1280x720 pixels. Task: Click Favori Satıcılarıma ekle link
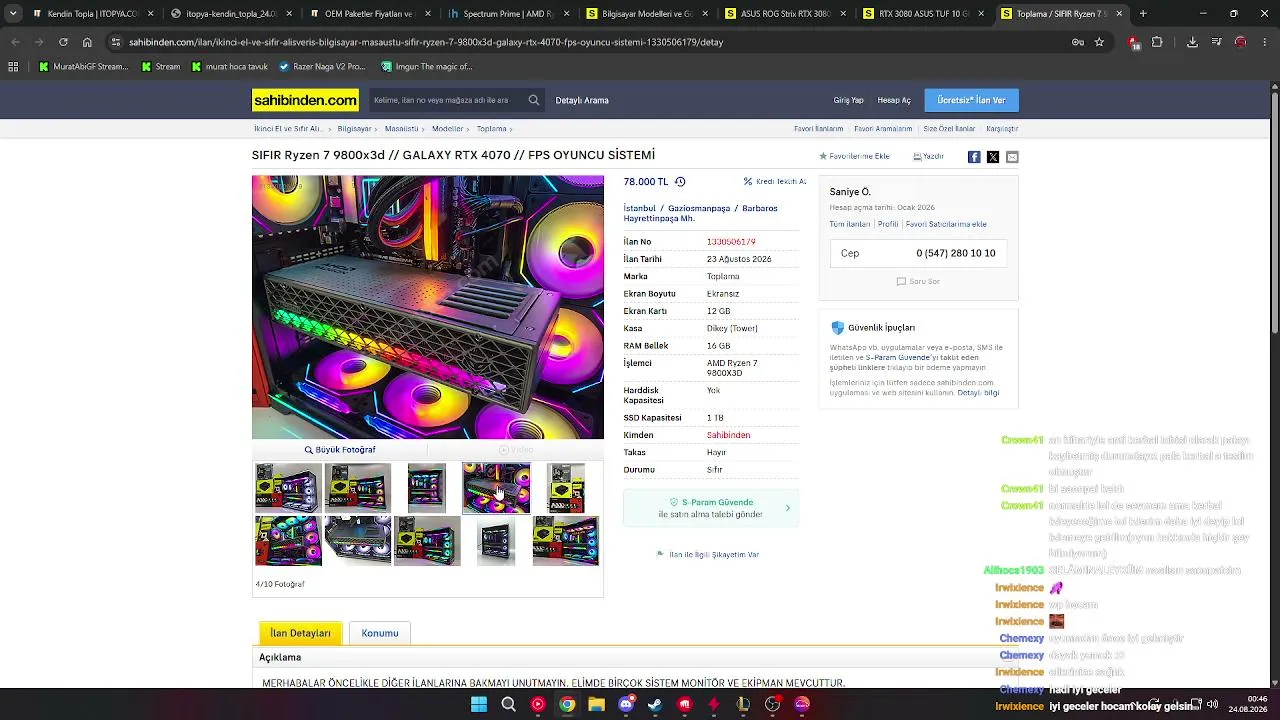pyautogui.click(x=946, y=224)
